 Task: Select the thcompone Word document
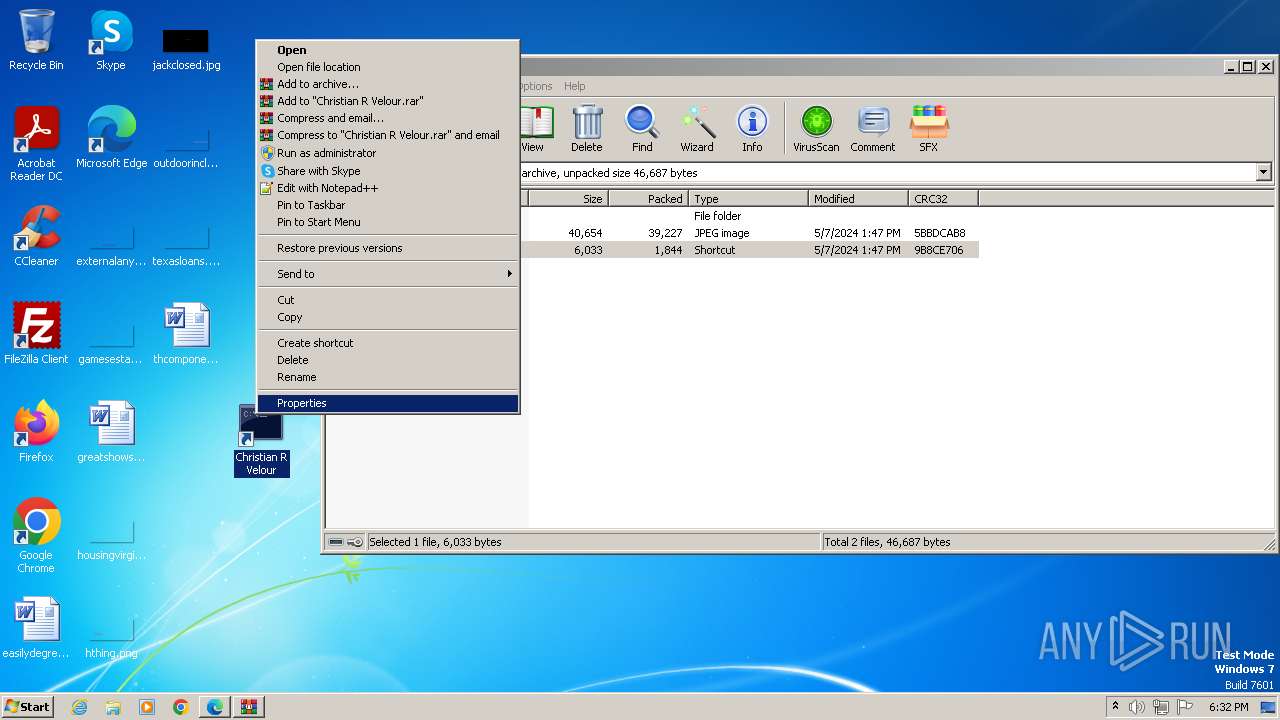tap(186, 334)
